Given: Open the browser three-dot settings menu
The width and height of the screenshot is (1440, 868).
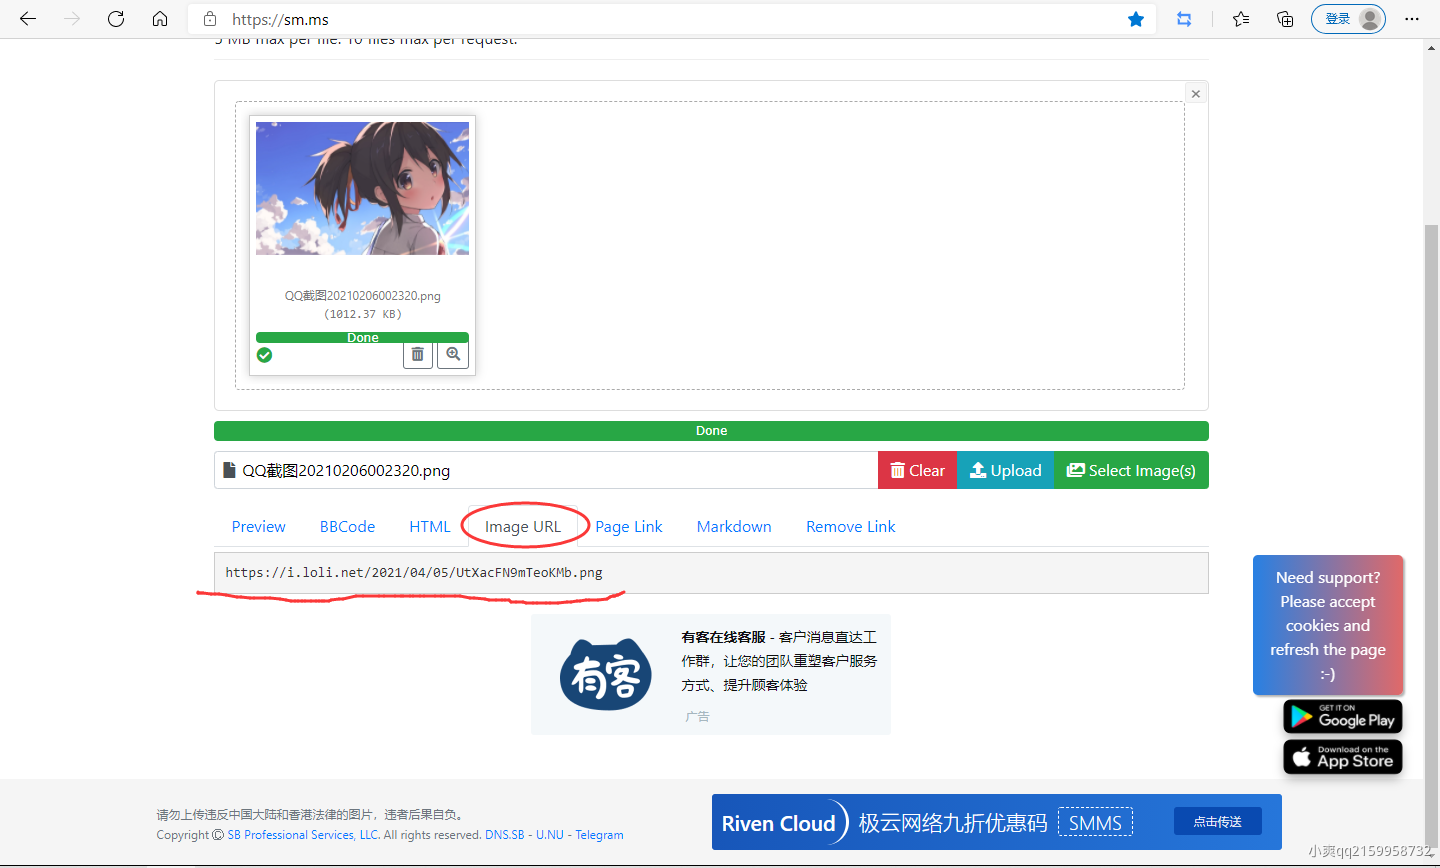Looking at the screenshot, I should 1412,19.
